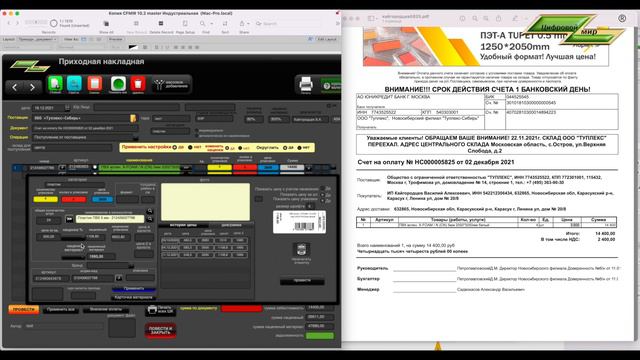Viewport: 640px width, 360px height.
Task: Click the Sort toolbar icon
Action: [x=225, y=24]
